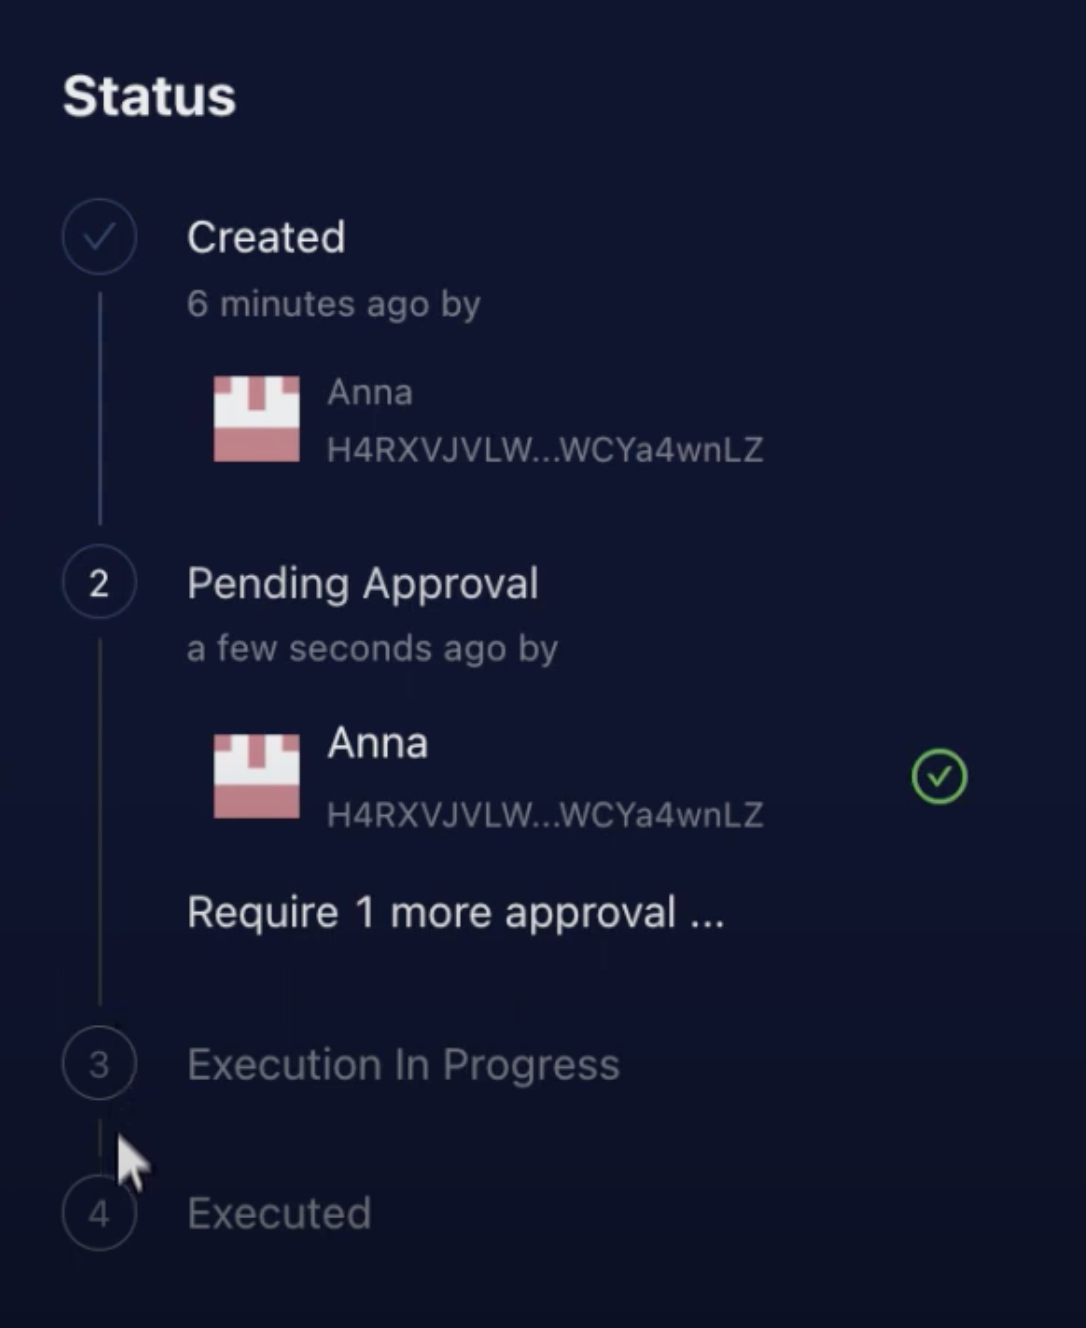
Task: Select the step 2 number circle
Action: click(x=99, y=582)
